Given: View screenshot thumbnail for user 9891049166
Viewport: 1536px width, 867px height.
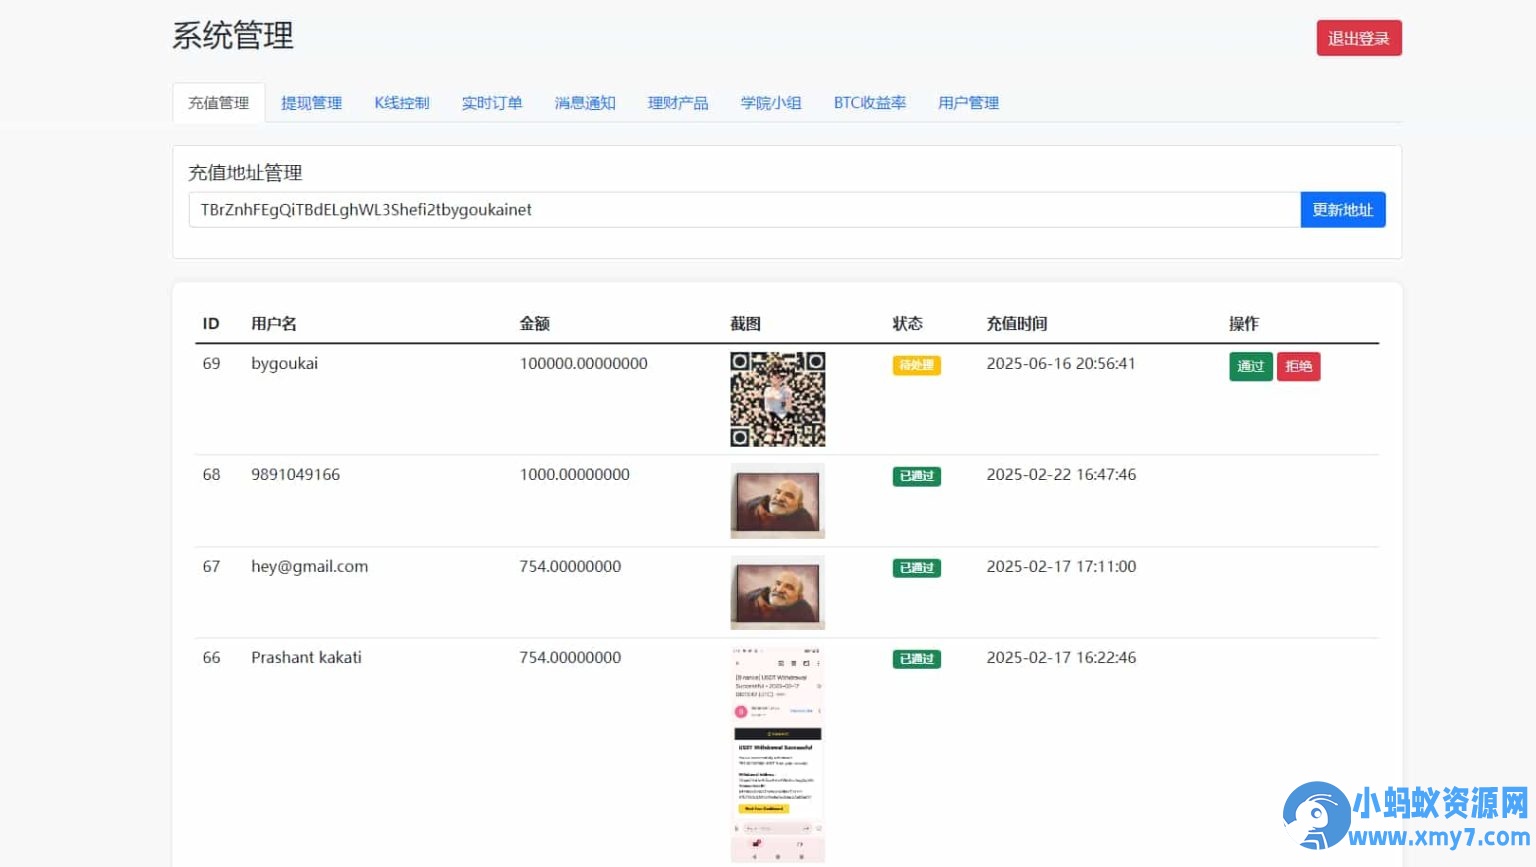Looking at the screenshot, I should coord(777,500).
